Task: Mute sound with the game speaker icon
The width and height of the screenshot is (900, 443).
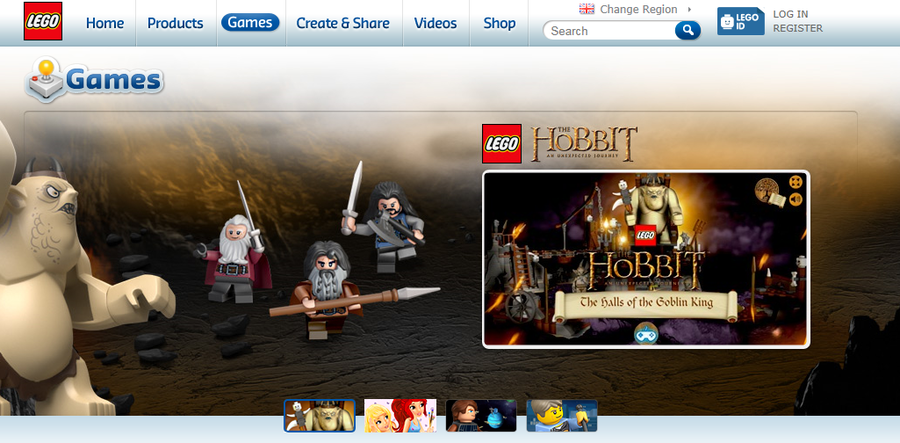Action: point(796,199)
